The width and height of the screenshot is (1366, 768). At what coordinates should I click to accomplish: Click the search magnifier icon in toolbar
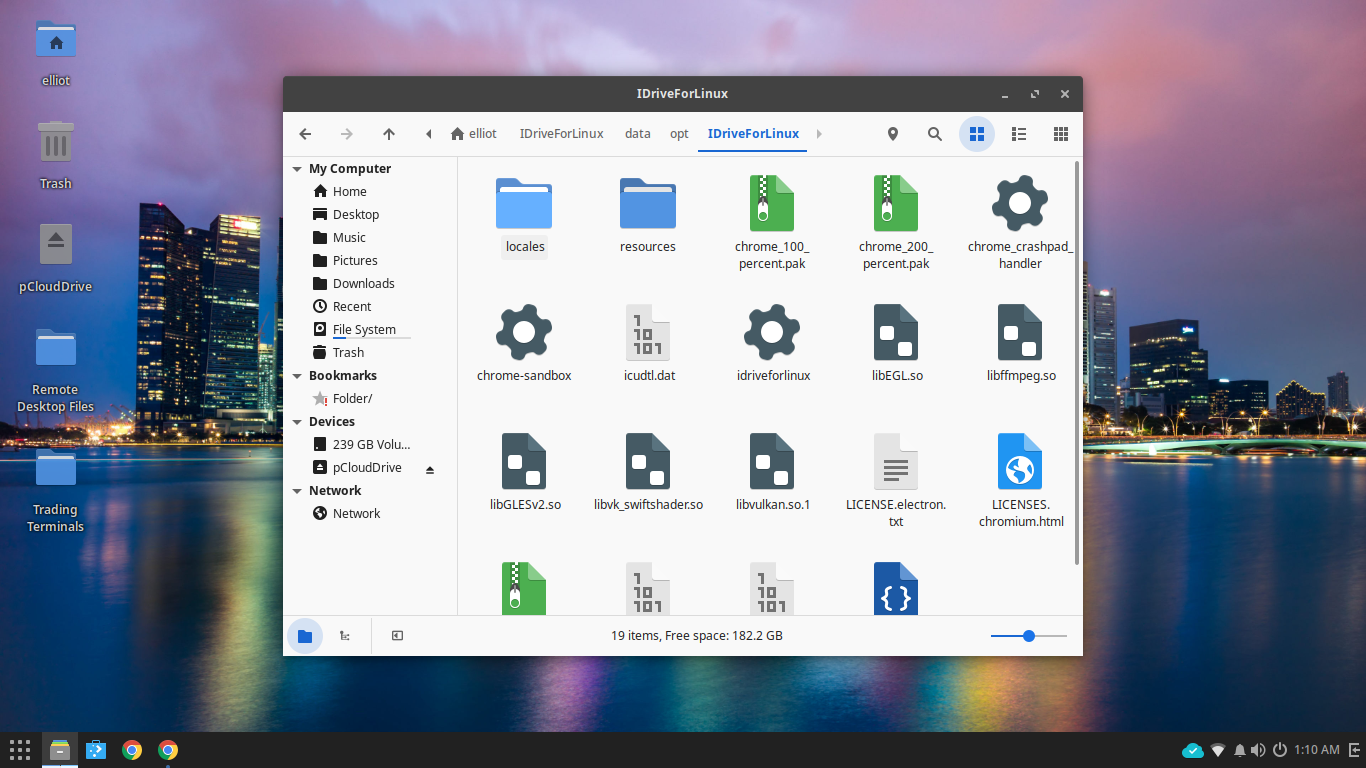tap(934, 134)
